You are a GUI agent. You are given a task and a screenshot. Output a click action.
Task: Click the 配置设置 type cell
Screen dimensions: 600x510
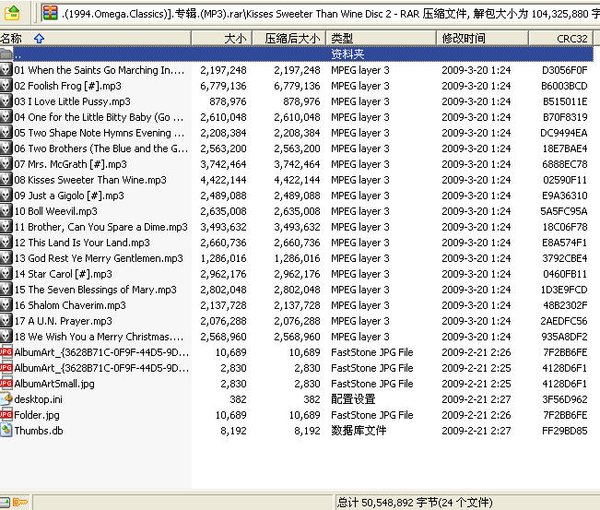353,399
